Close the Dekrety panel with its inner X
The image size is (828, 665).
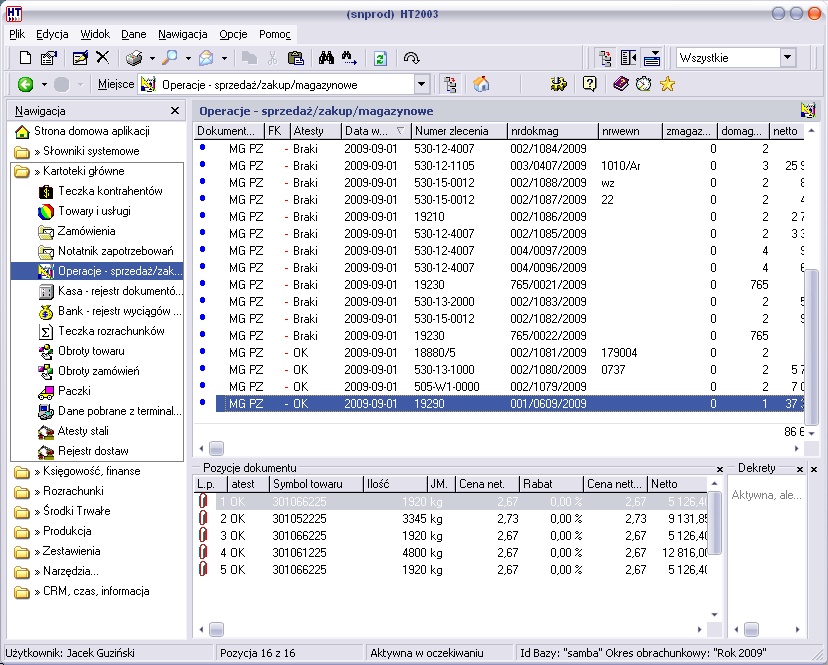click(800, 469)
